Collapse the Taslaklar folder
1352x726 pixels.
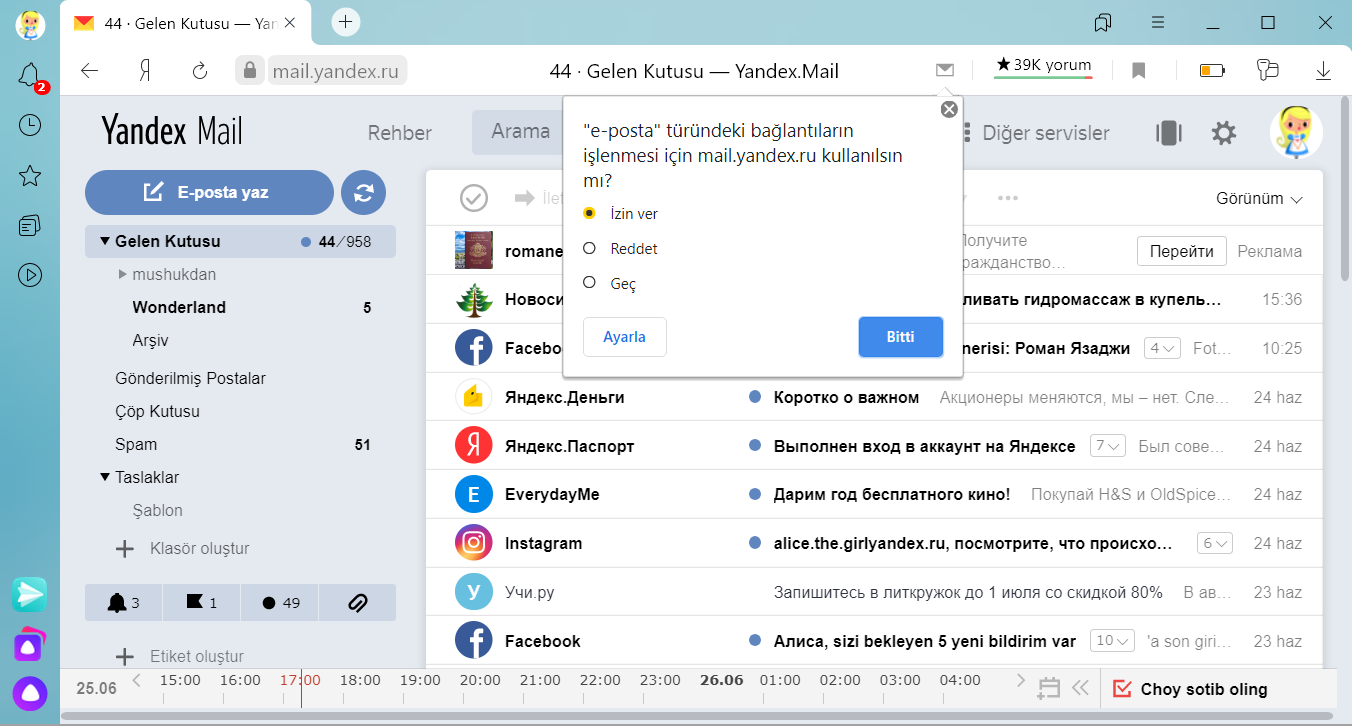coord(105,477)
